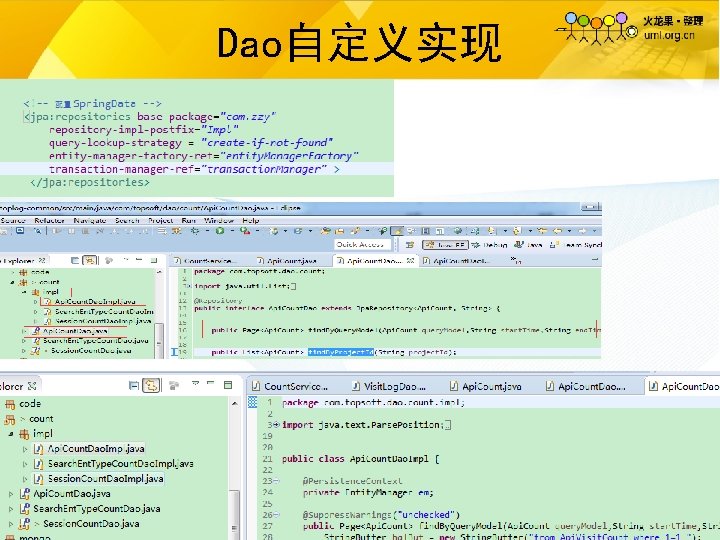Click Run External Tools icon in upper toolbar
This screenshot has width=720, height=540.
tap(244, 231)
